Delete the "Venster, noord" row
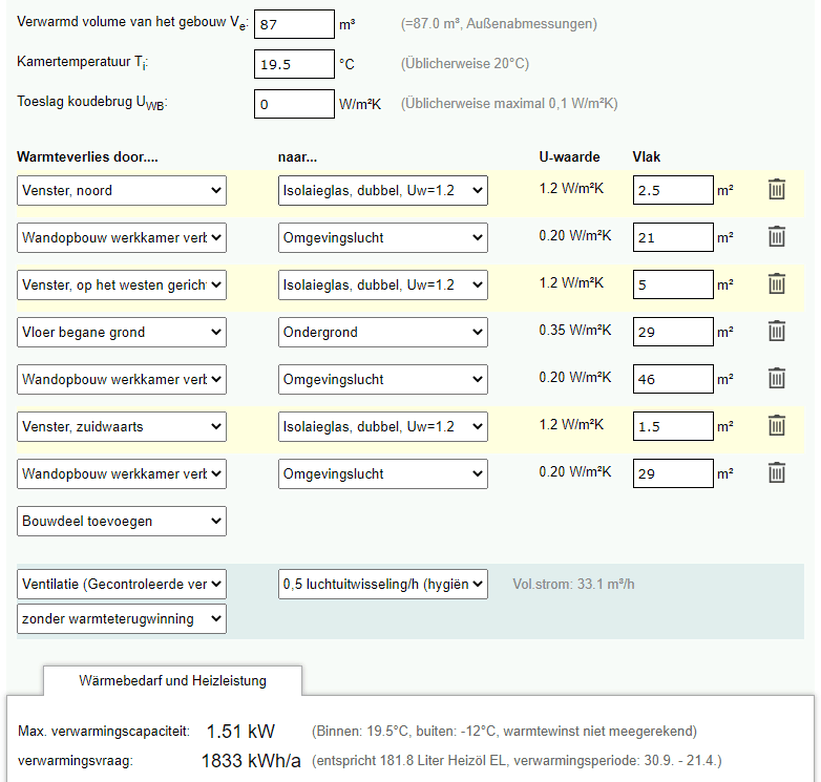821x782 pixels. click(x=777, y=188)
